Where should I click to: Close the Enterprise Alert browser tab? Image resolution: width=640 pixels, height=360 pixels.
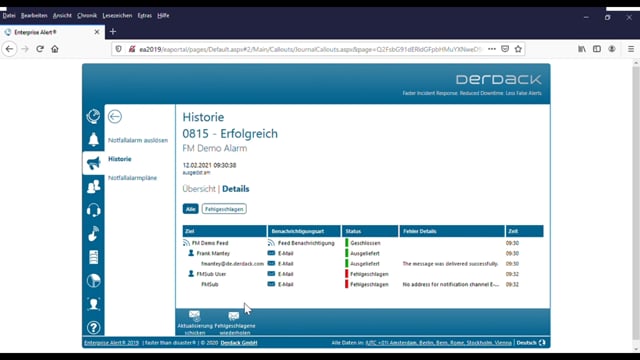point(97,32)
